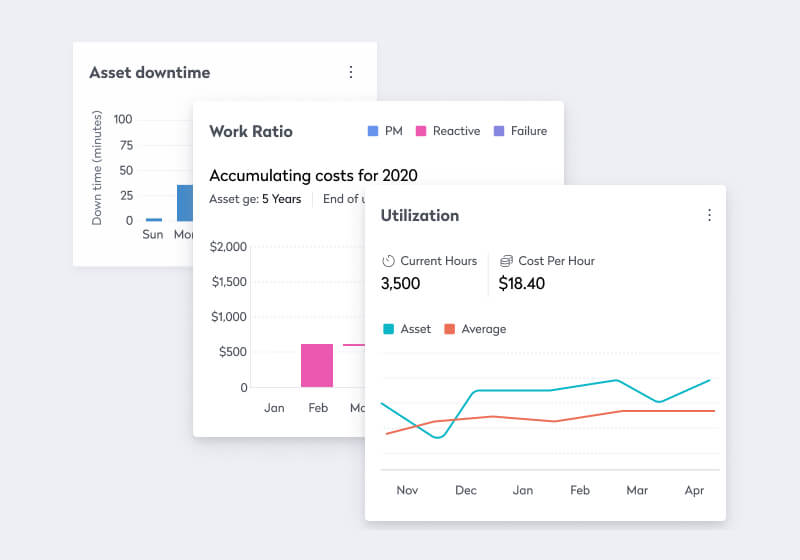Toggle the Failure legend series
The height and width of the screenshot is (560, 800).
pyautogui.click(x=520, y=131)
